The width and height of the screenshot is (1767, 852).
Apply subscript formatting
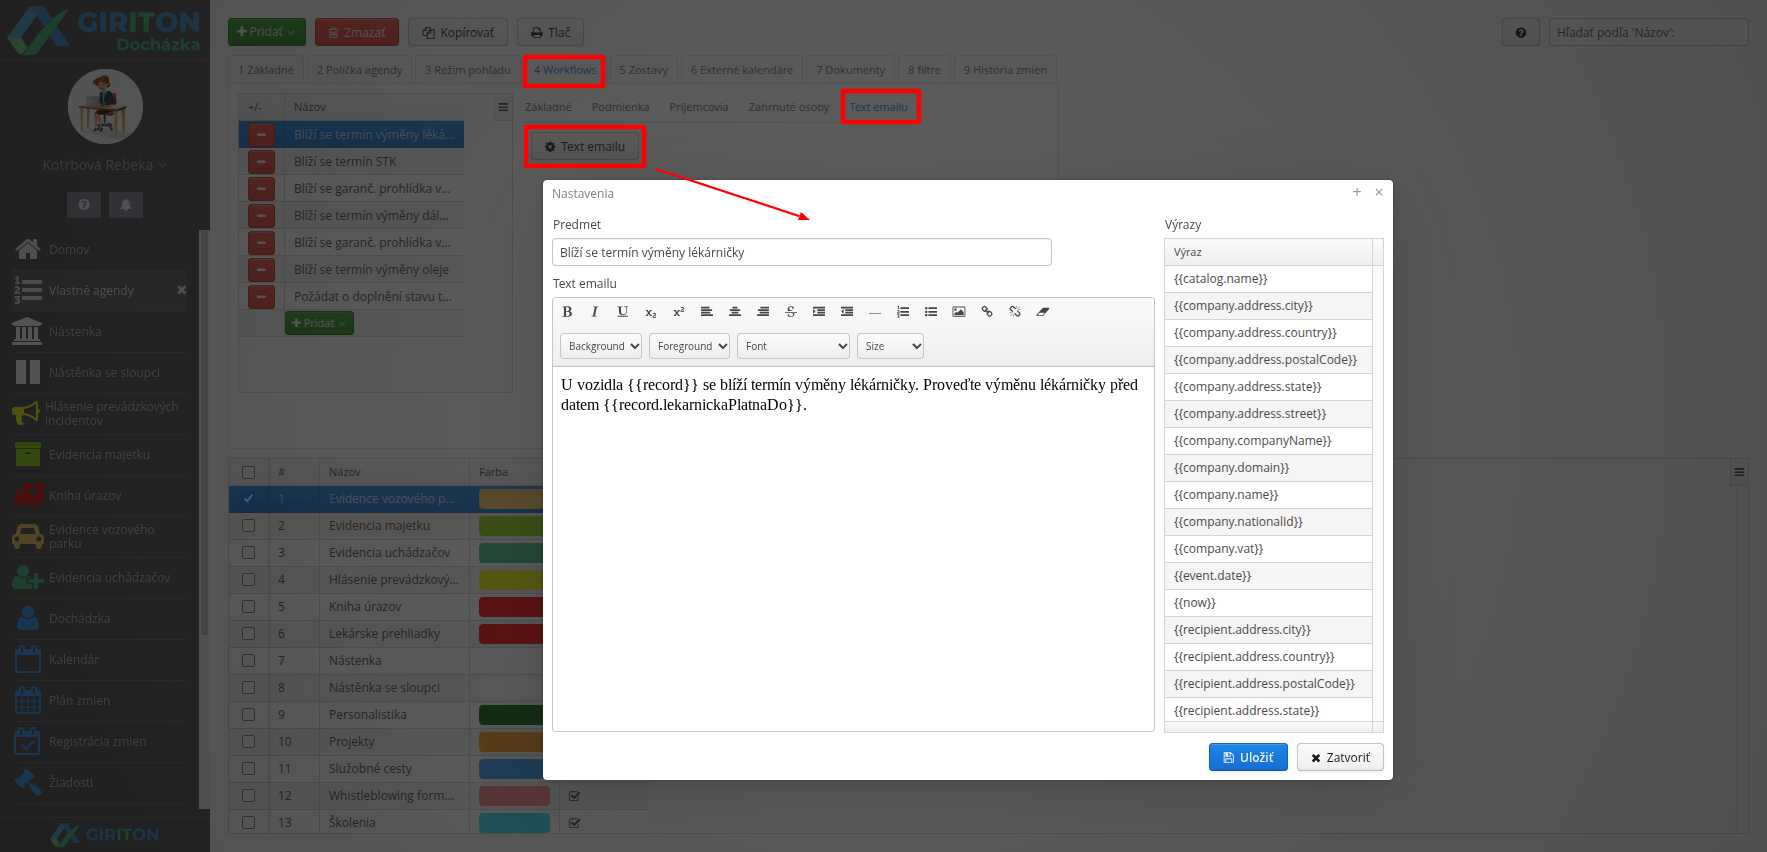(651, 312)
